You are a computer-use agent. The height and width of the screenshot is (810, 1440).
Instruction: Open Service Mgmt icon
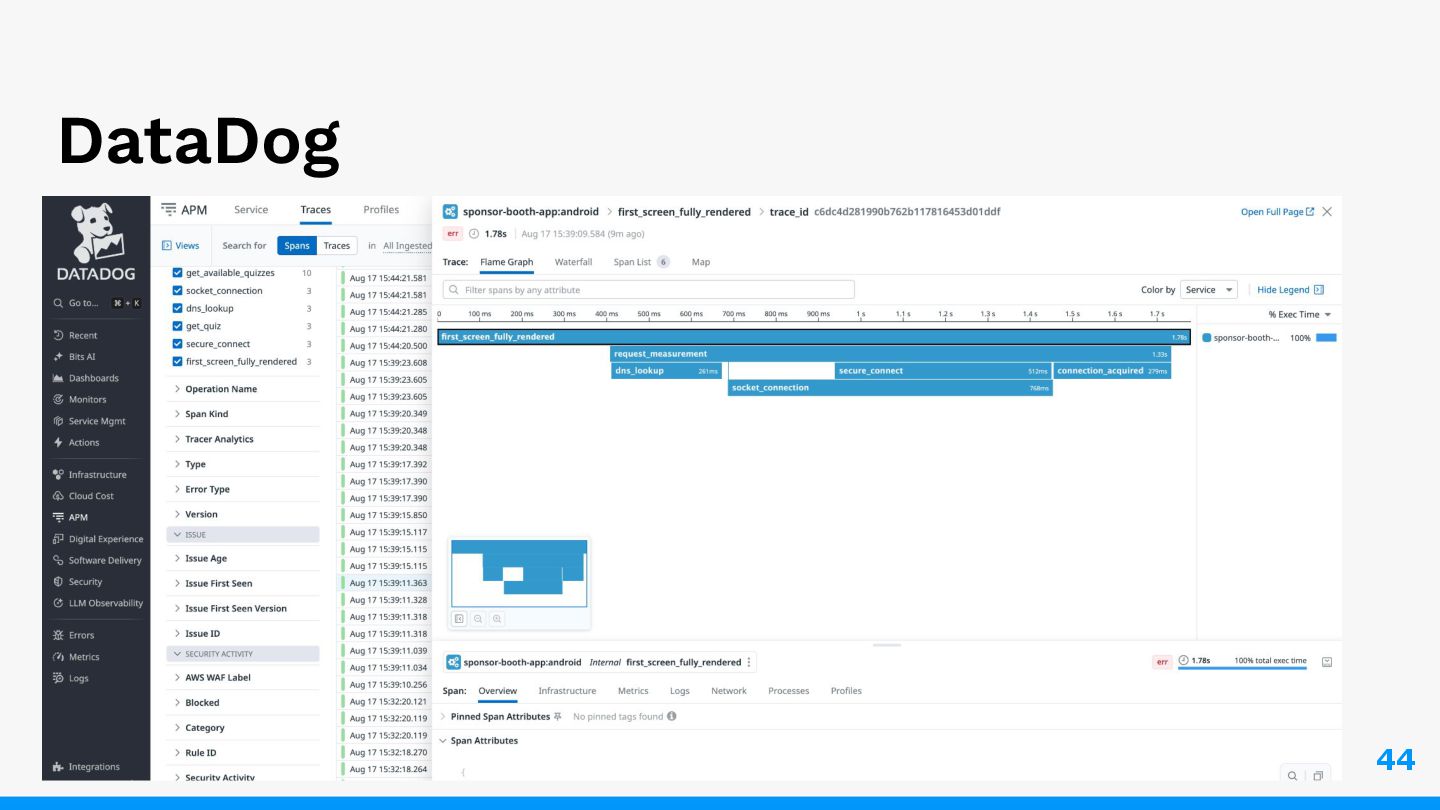click(x=58, y=421)
